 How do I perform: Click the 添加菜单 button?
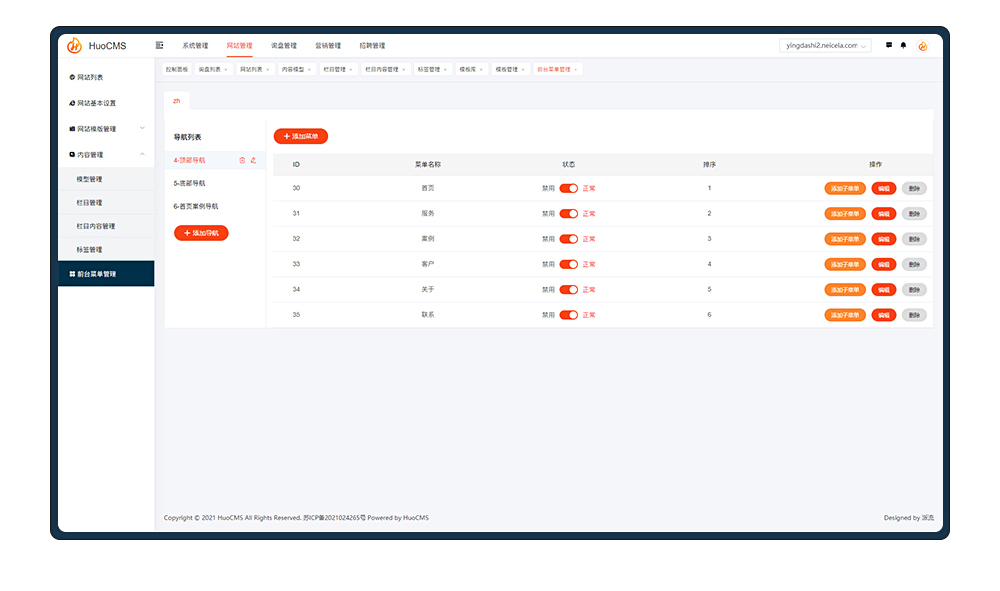(x=301, y=136)
